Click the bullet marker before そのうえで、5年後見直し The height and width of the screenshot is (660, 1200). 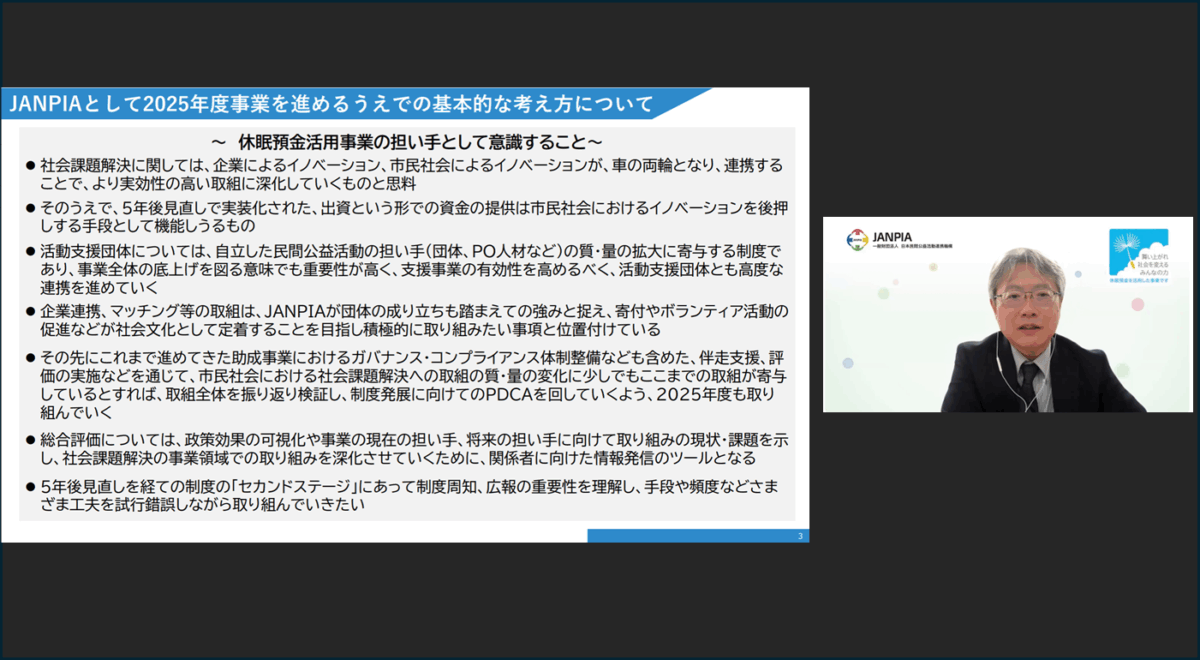31,209
